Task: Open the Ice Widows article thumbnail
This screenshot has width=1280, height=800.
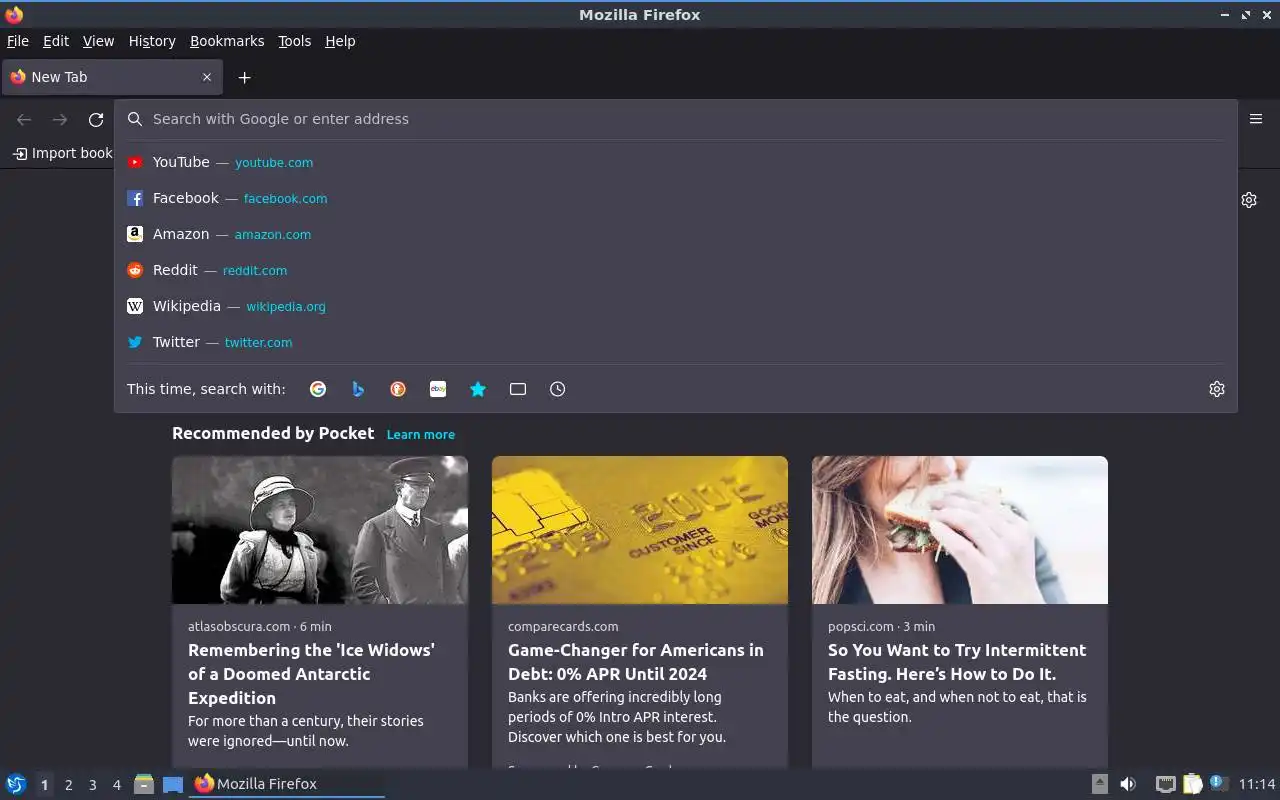Action: 320,530
